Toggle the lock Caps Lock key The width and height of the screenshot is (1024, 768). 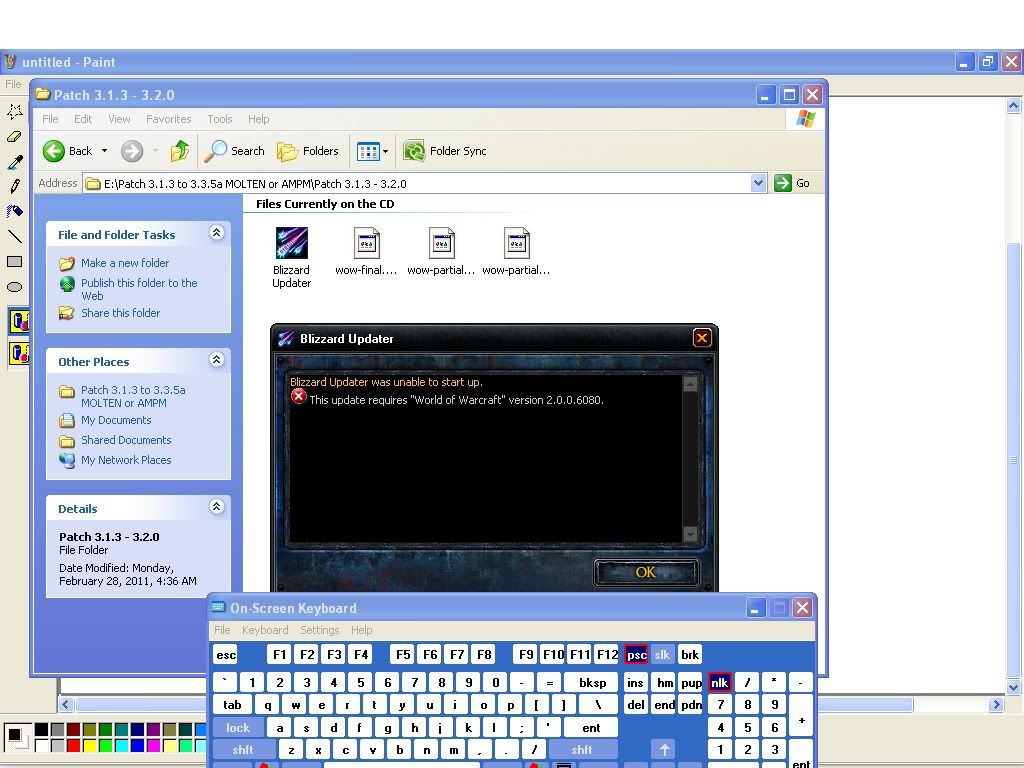click(x=238, y=728)
